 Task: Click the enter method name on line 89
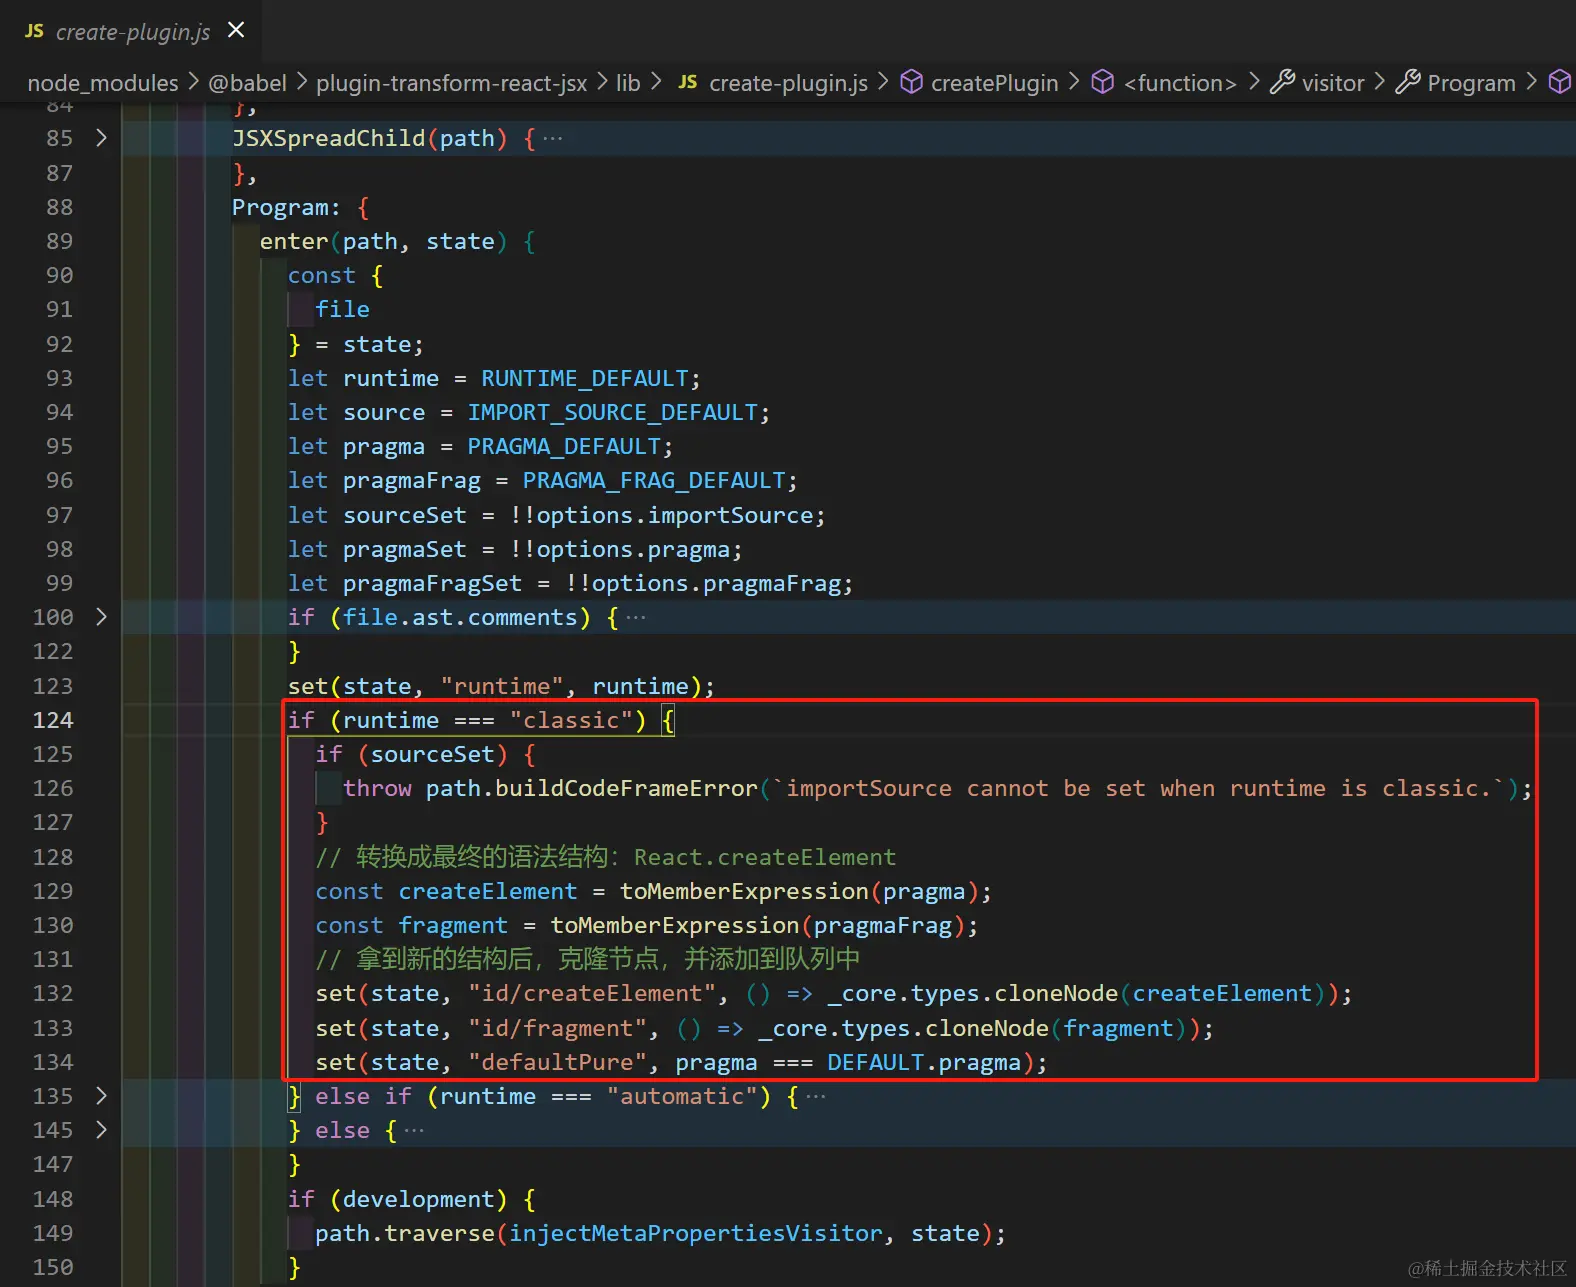(294, 241)
